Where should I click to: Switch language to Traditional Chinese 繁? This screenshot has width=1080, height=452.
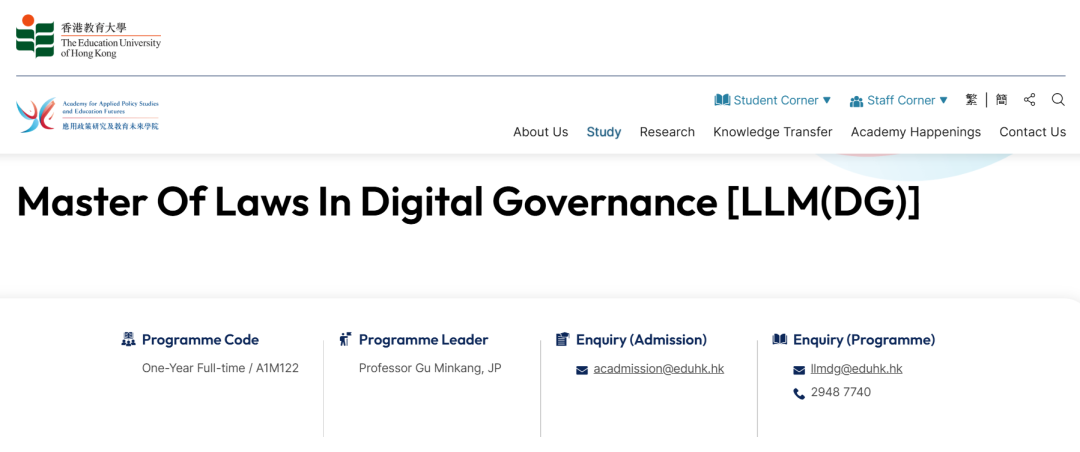click(971, 100)
